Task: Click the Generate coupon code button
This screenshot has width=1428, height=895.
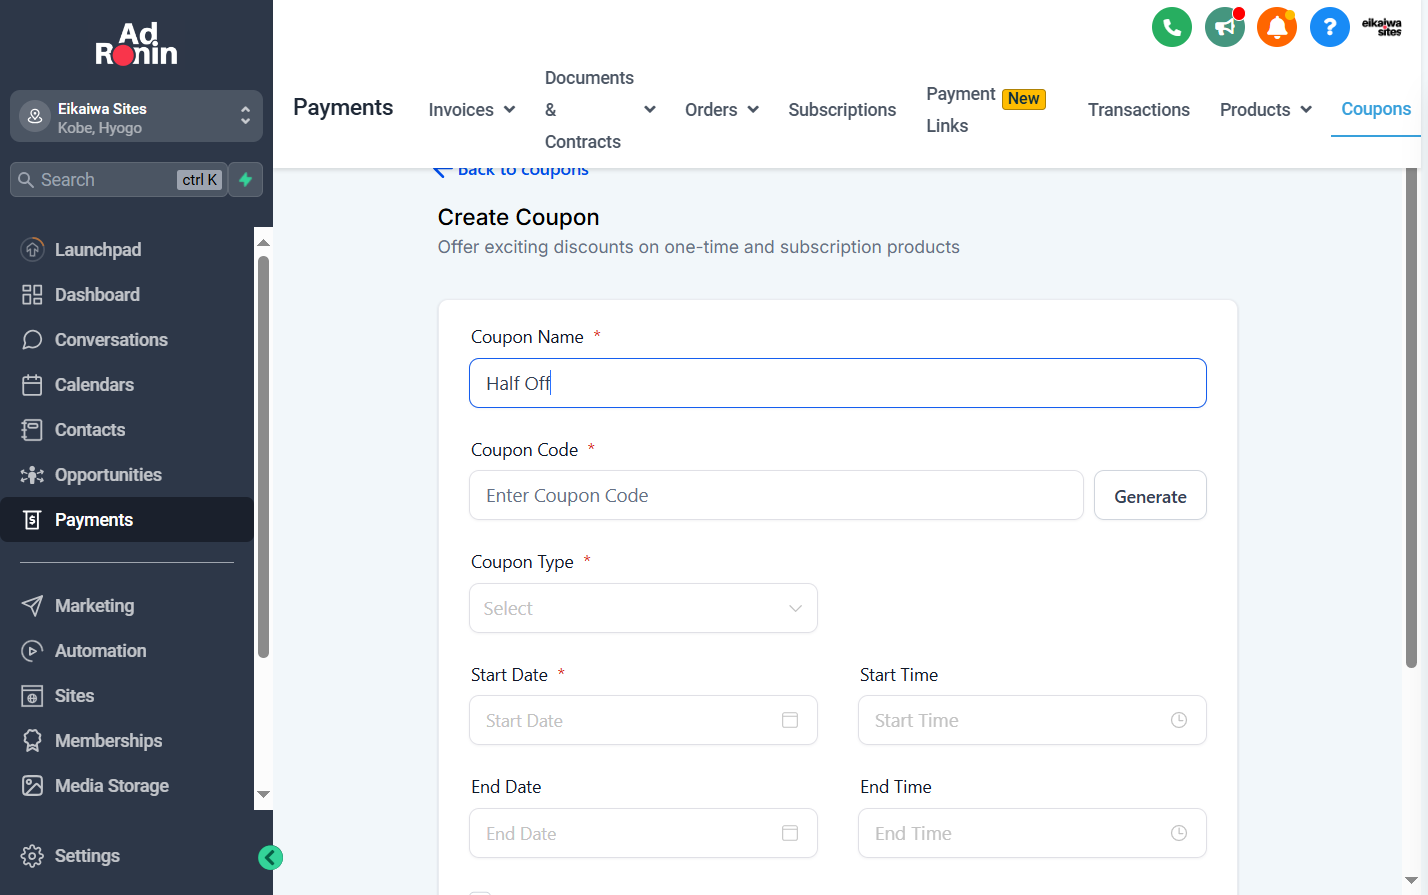Action: (x=1150, y=496)
